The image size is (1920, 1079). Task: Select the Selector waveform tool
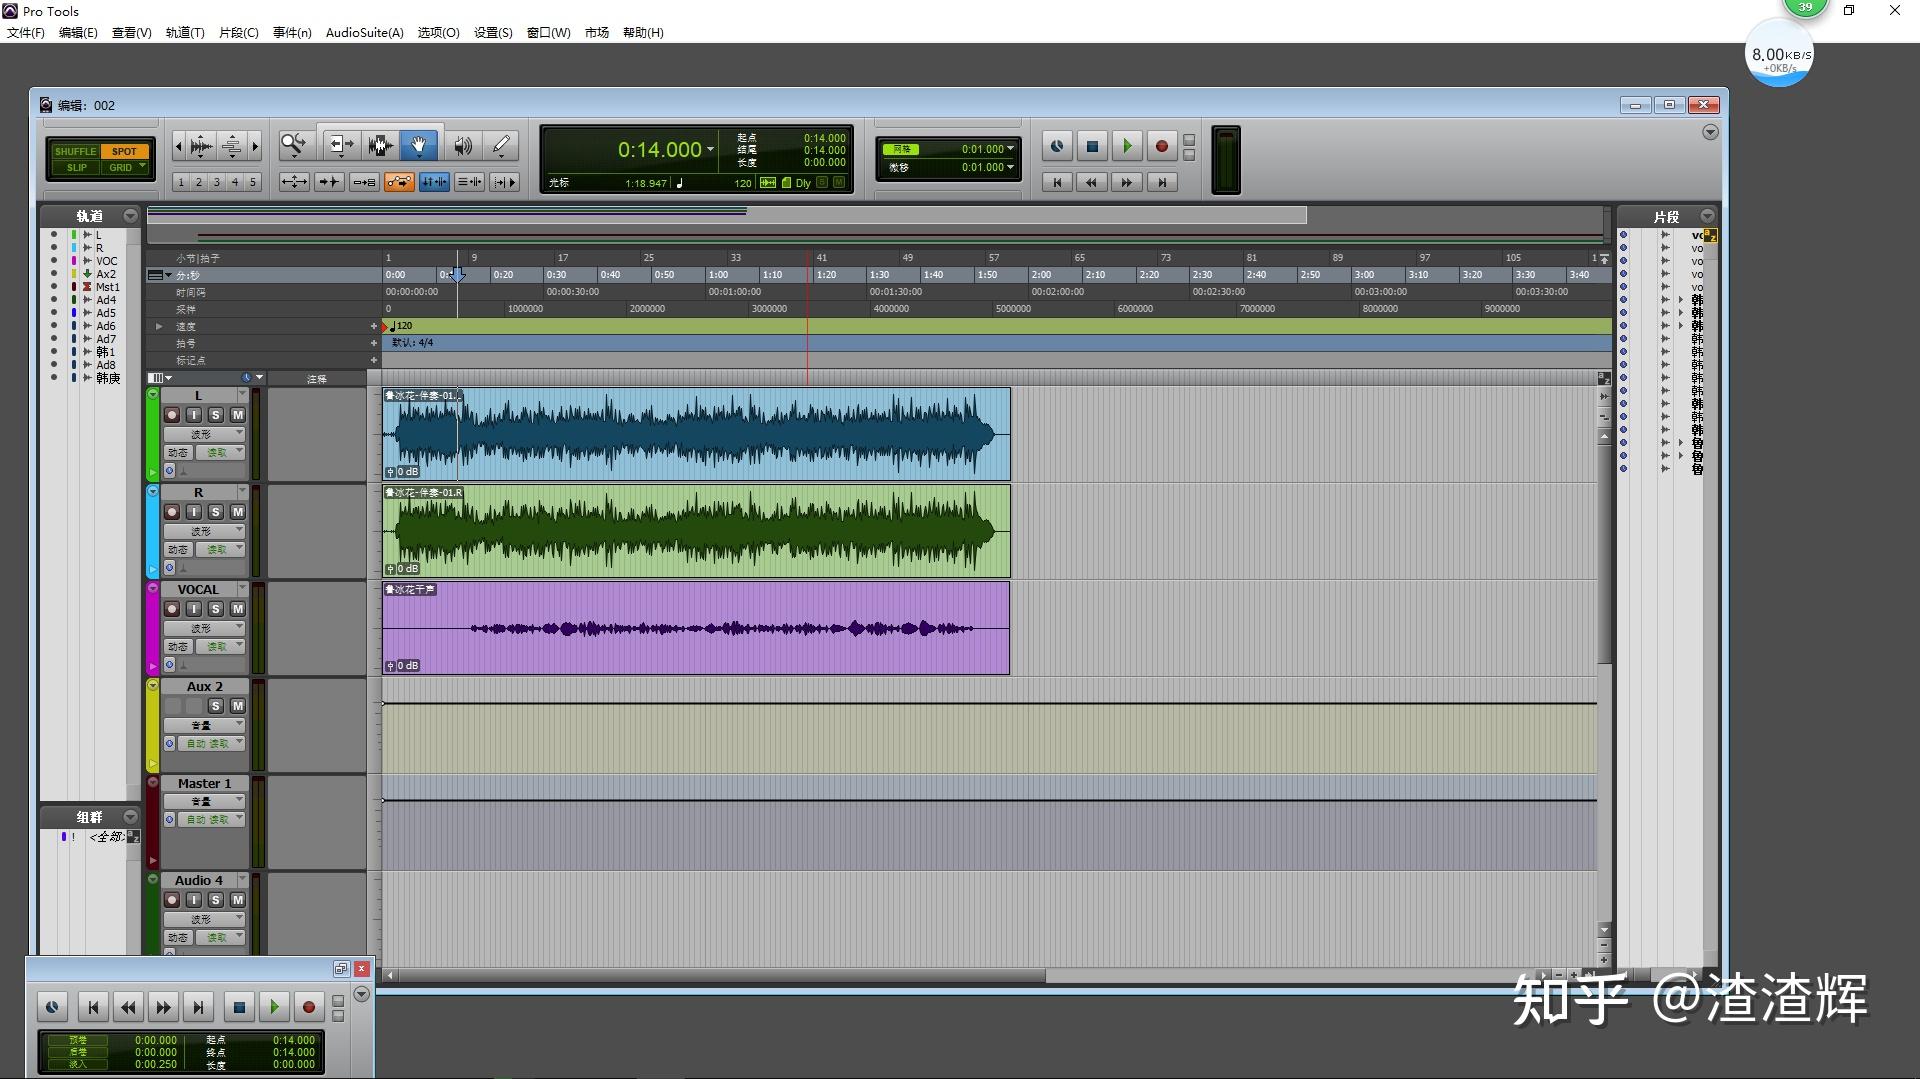(x=380, y=146)
